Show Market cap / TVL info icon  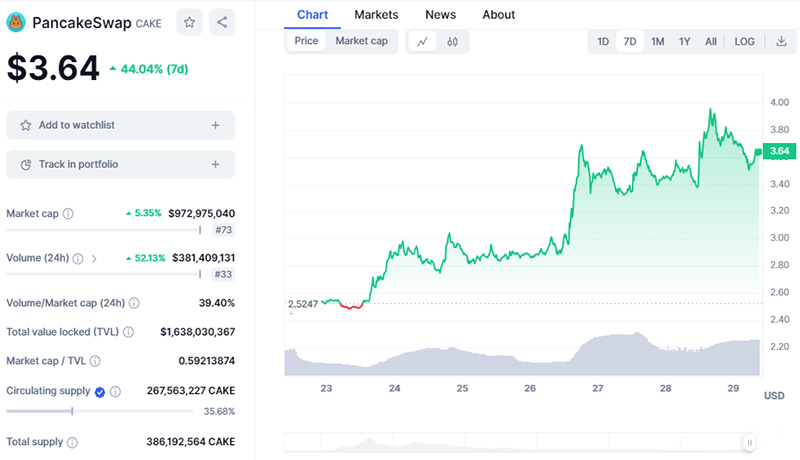tap(95, 361)
